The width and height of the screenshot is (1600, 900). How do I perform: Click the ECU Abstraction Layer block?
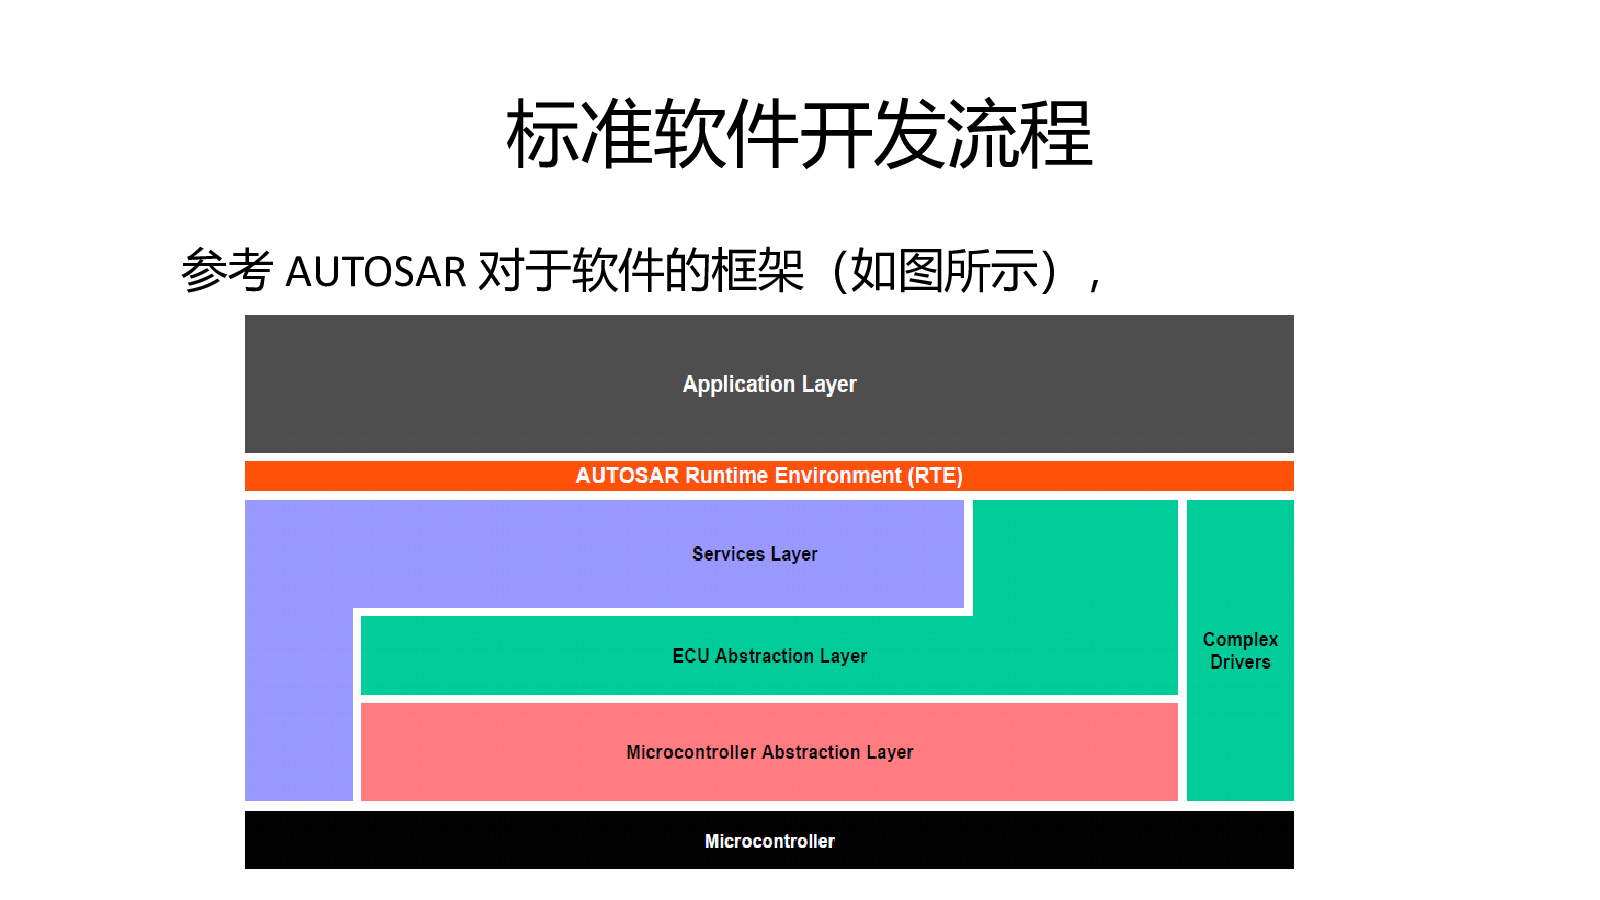[769, 656]
